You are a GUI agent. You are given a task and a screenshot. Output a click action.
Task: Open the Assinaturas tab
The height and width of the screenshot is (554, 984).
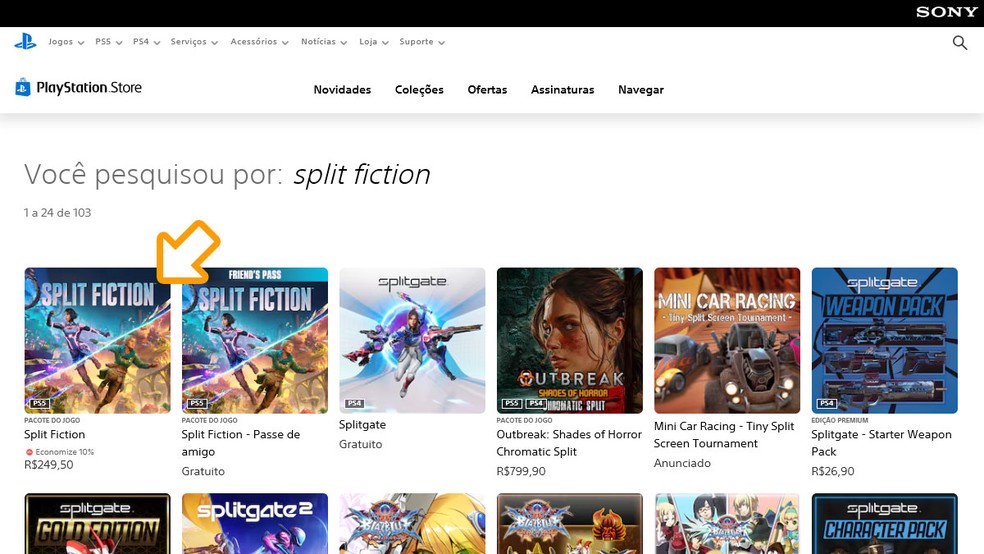(562, 90)
